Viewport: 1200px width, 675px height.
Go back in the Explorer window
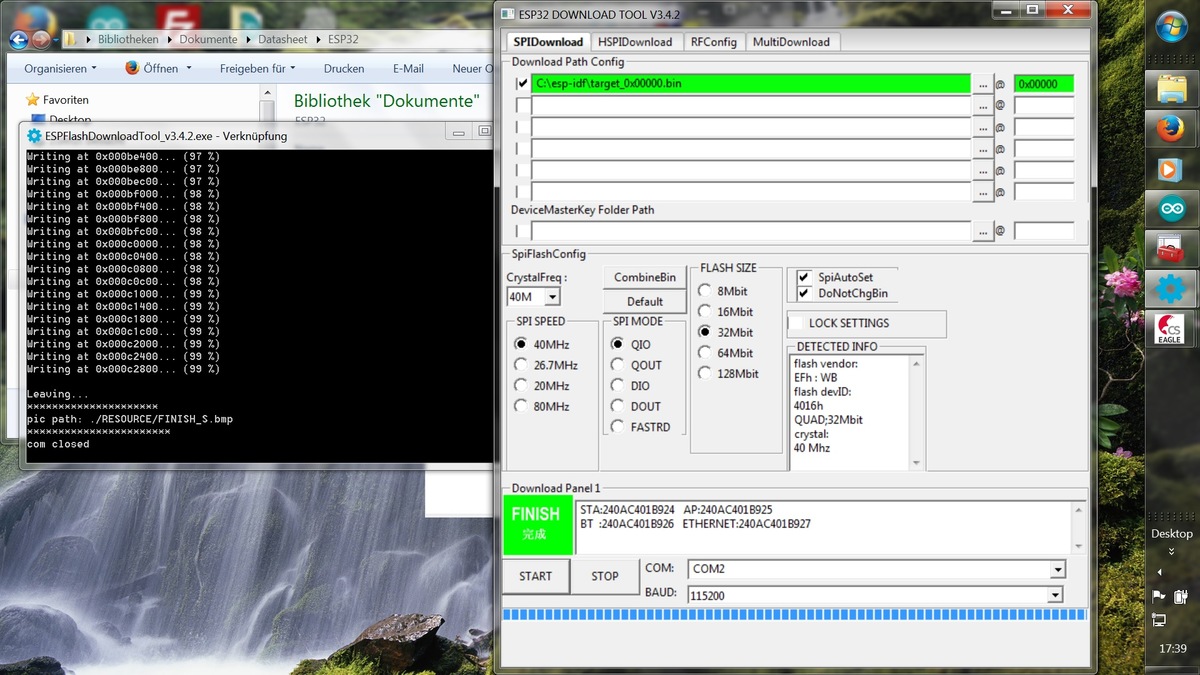(x=18, y=39)
